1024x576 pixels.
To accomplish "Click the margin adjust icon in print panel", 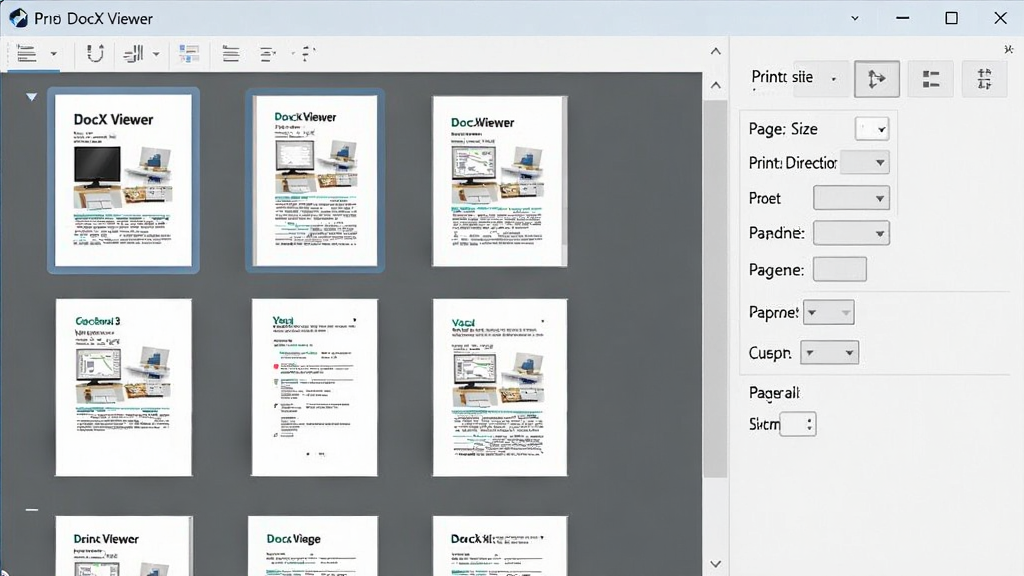I will [984, 79].
